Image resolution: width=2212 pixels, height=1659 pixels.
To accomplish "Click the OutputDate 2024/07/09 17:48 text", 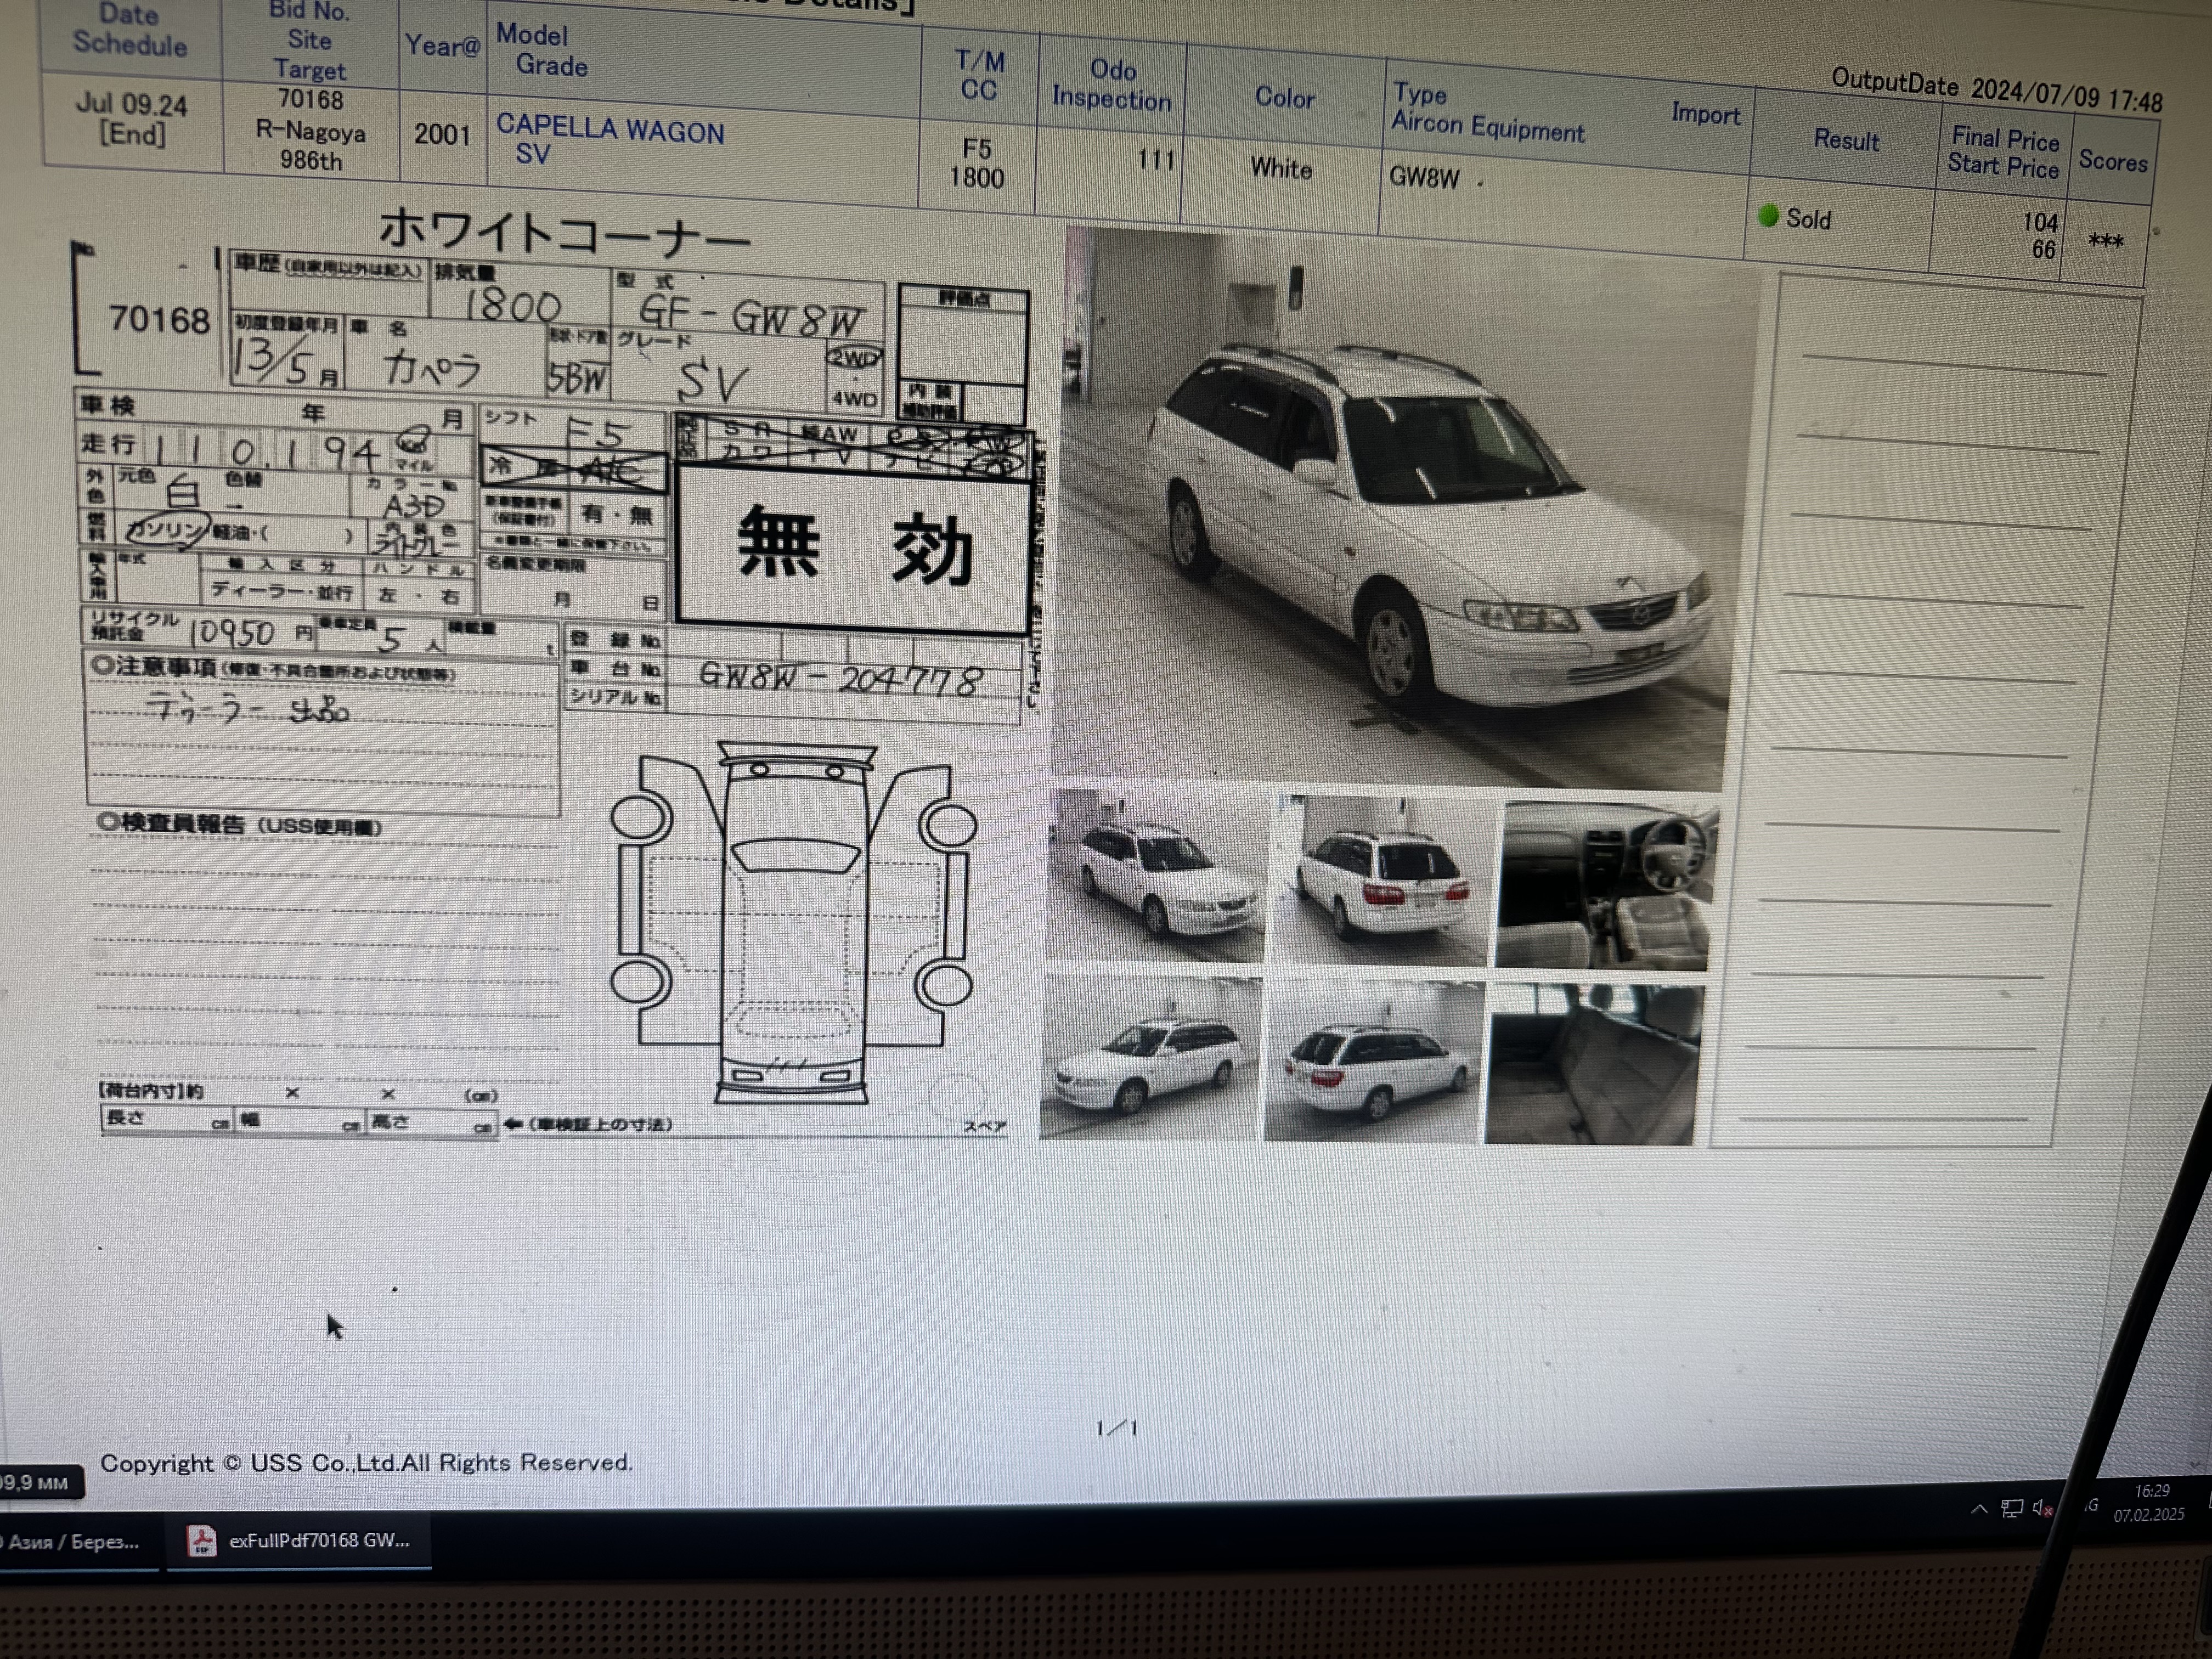I will coord(1996,90).
